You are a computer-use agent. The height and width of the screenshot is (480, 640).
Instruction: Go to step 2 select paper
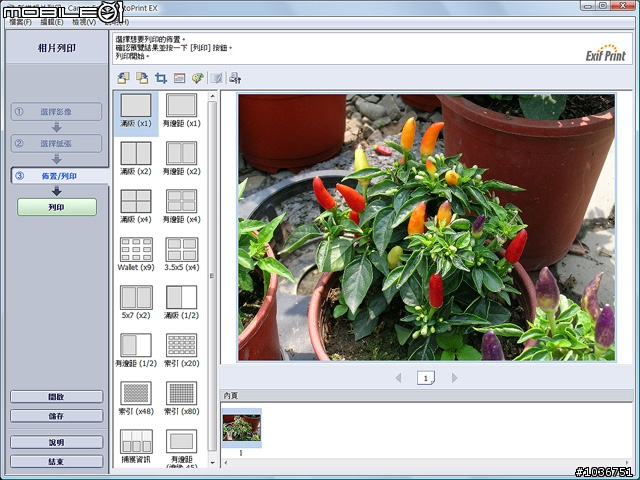(x=56, y=143)
